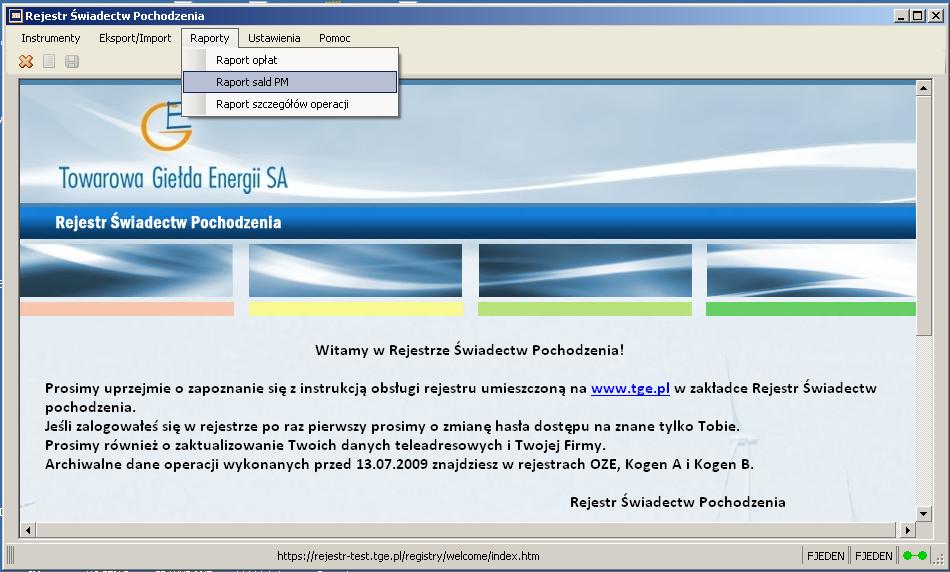950x572 pixels.
Task: Click the status bar resize grip
Action: [x=938, y=557]
